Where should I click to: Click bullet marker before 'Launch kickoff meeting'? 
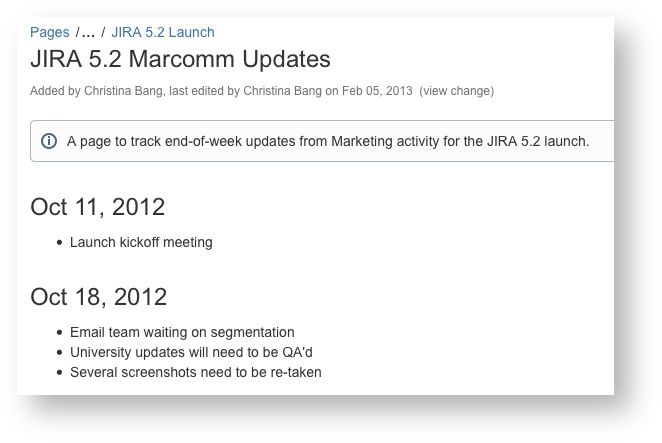(x=60, y=242)
